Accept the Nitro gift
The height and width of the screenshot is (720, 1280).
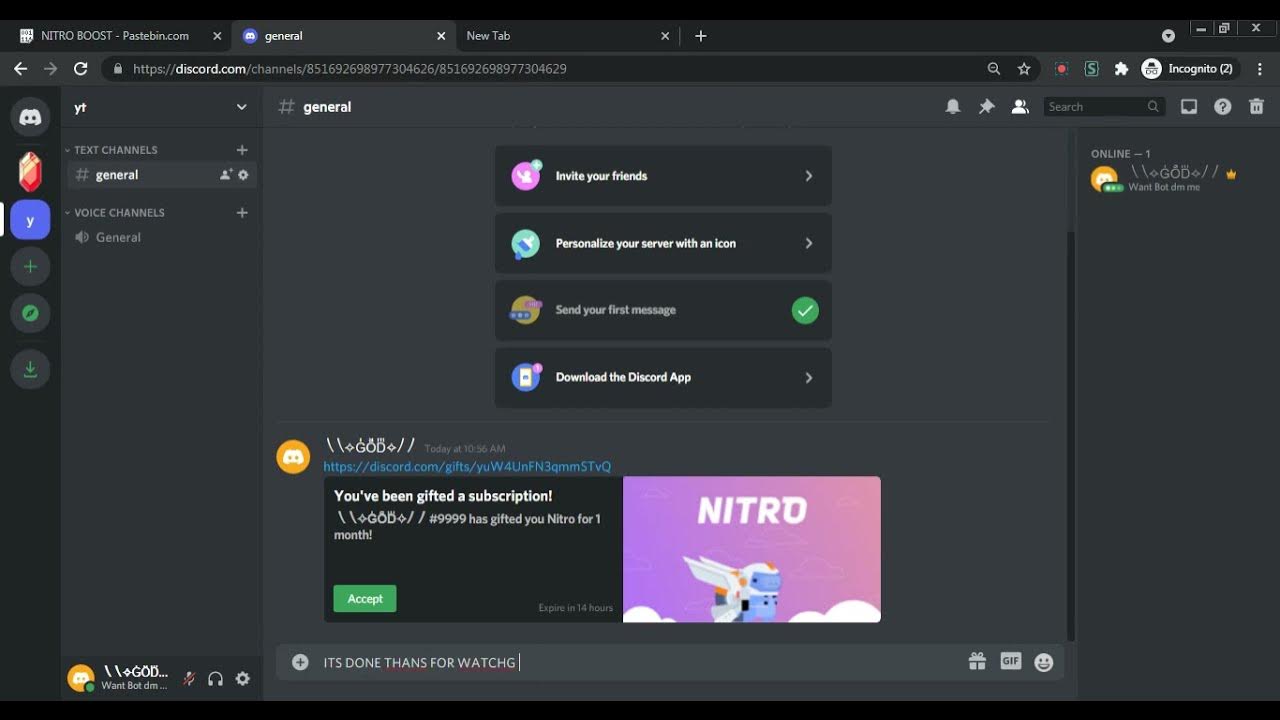[365, 599]
